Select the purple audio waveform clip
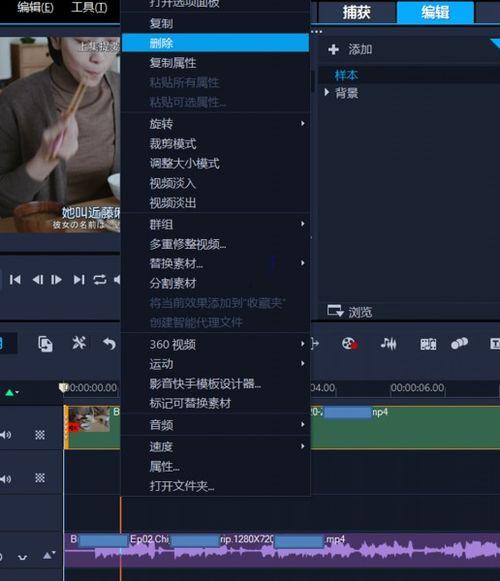 point(282,551)
